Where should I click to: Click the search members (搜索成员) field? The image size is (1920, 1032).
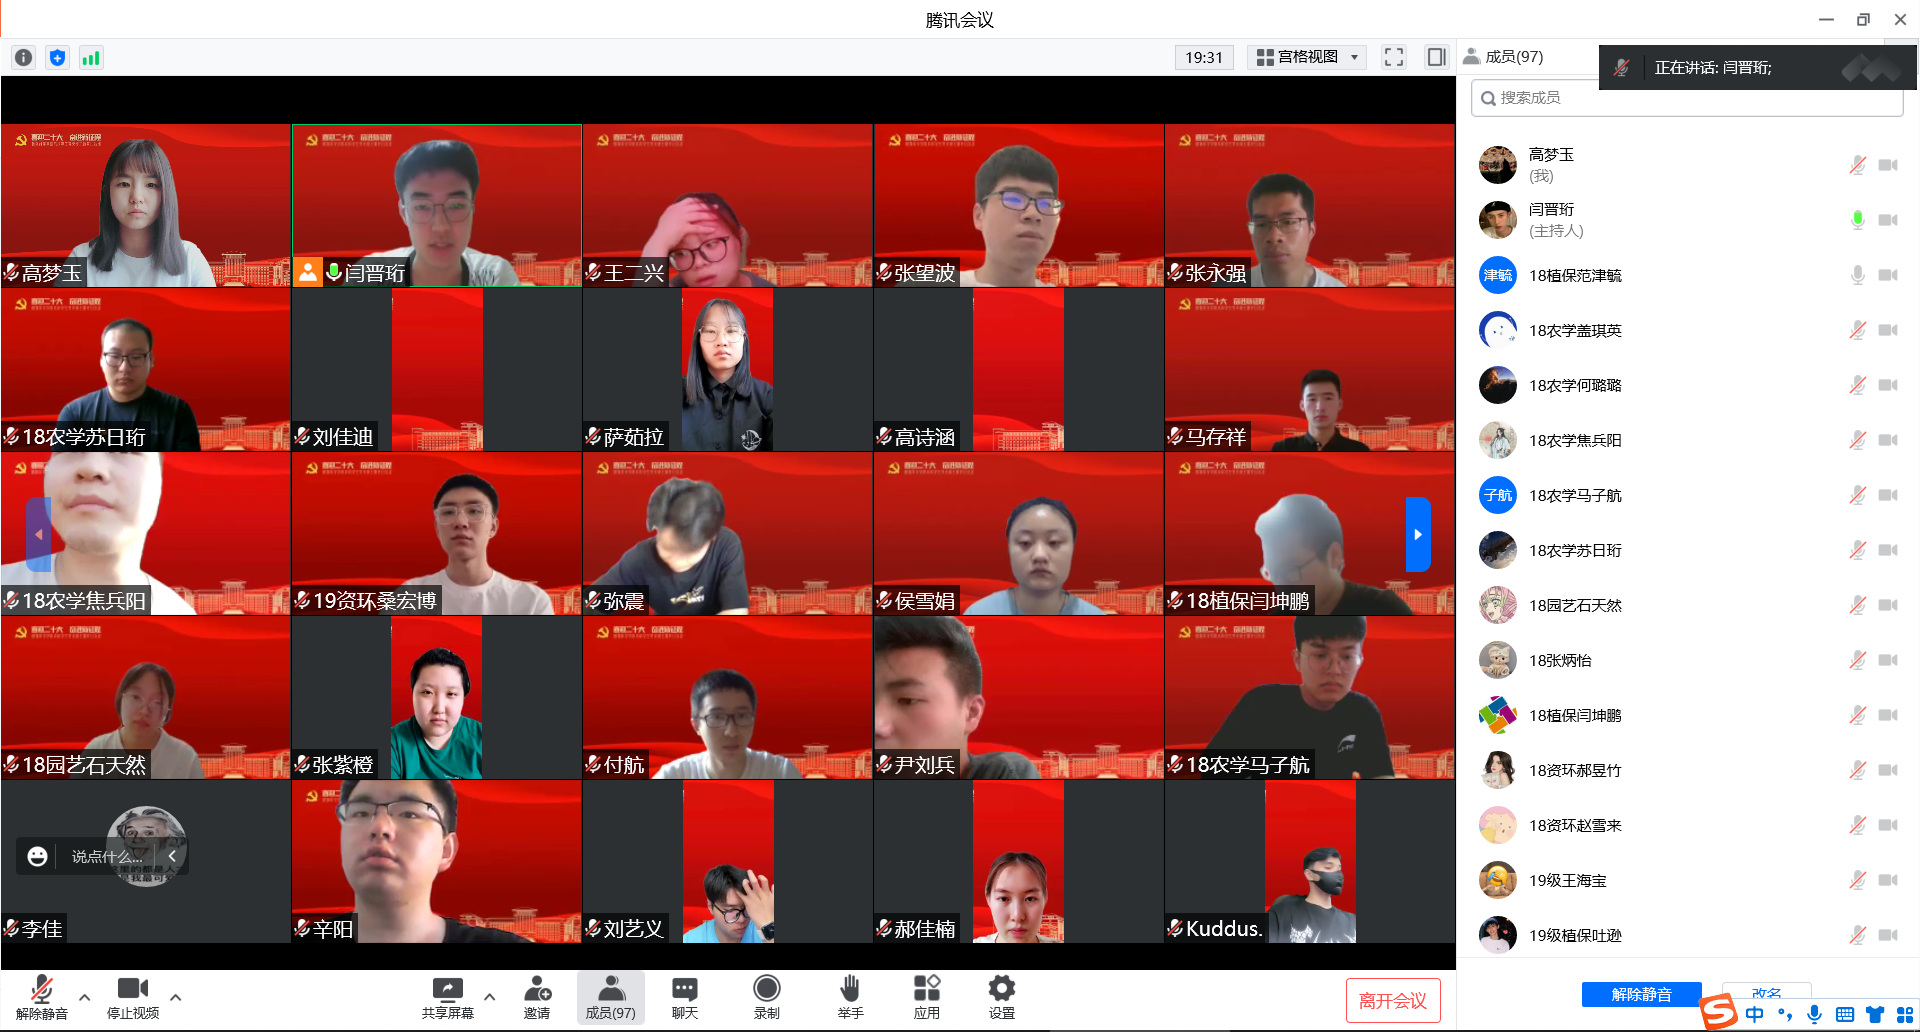(1690, 98)
